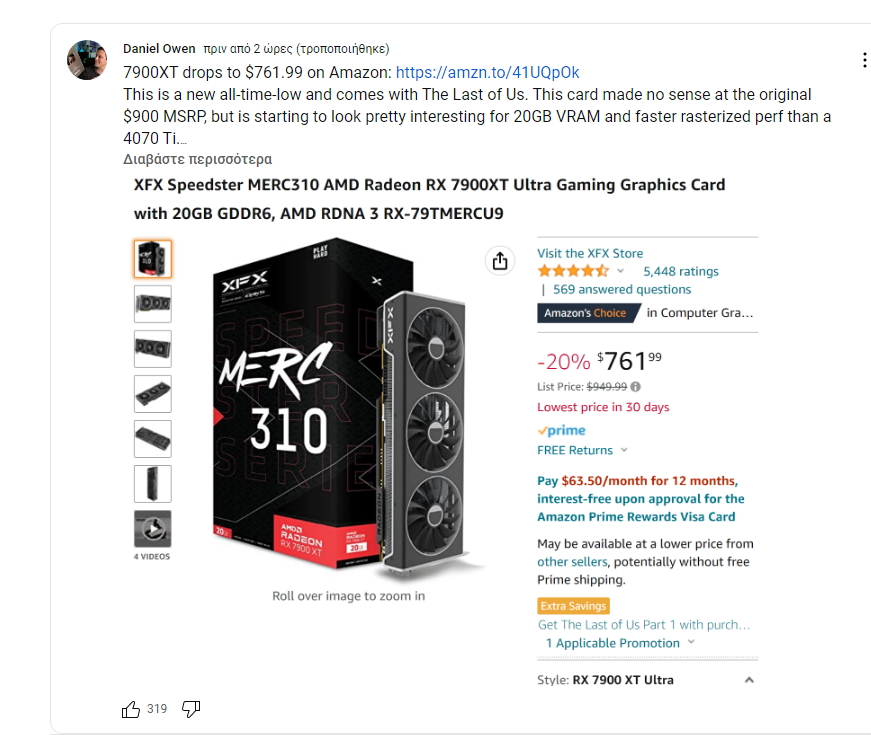The image size is (871, 750).
Task: Click the Prime logo badge
Action: pos(562,431)
